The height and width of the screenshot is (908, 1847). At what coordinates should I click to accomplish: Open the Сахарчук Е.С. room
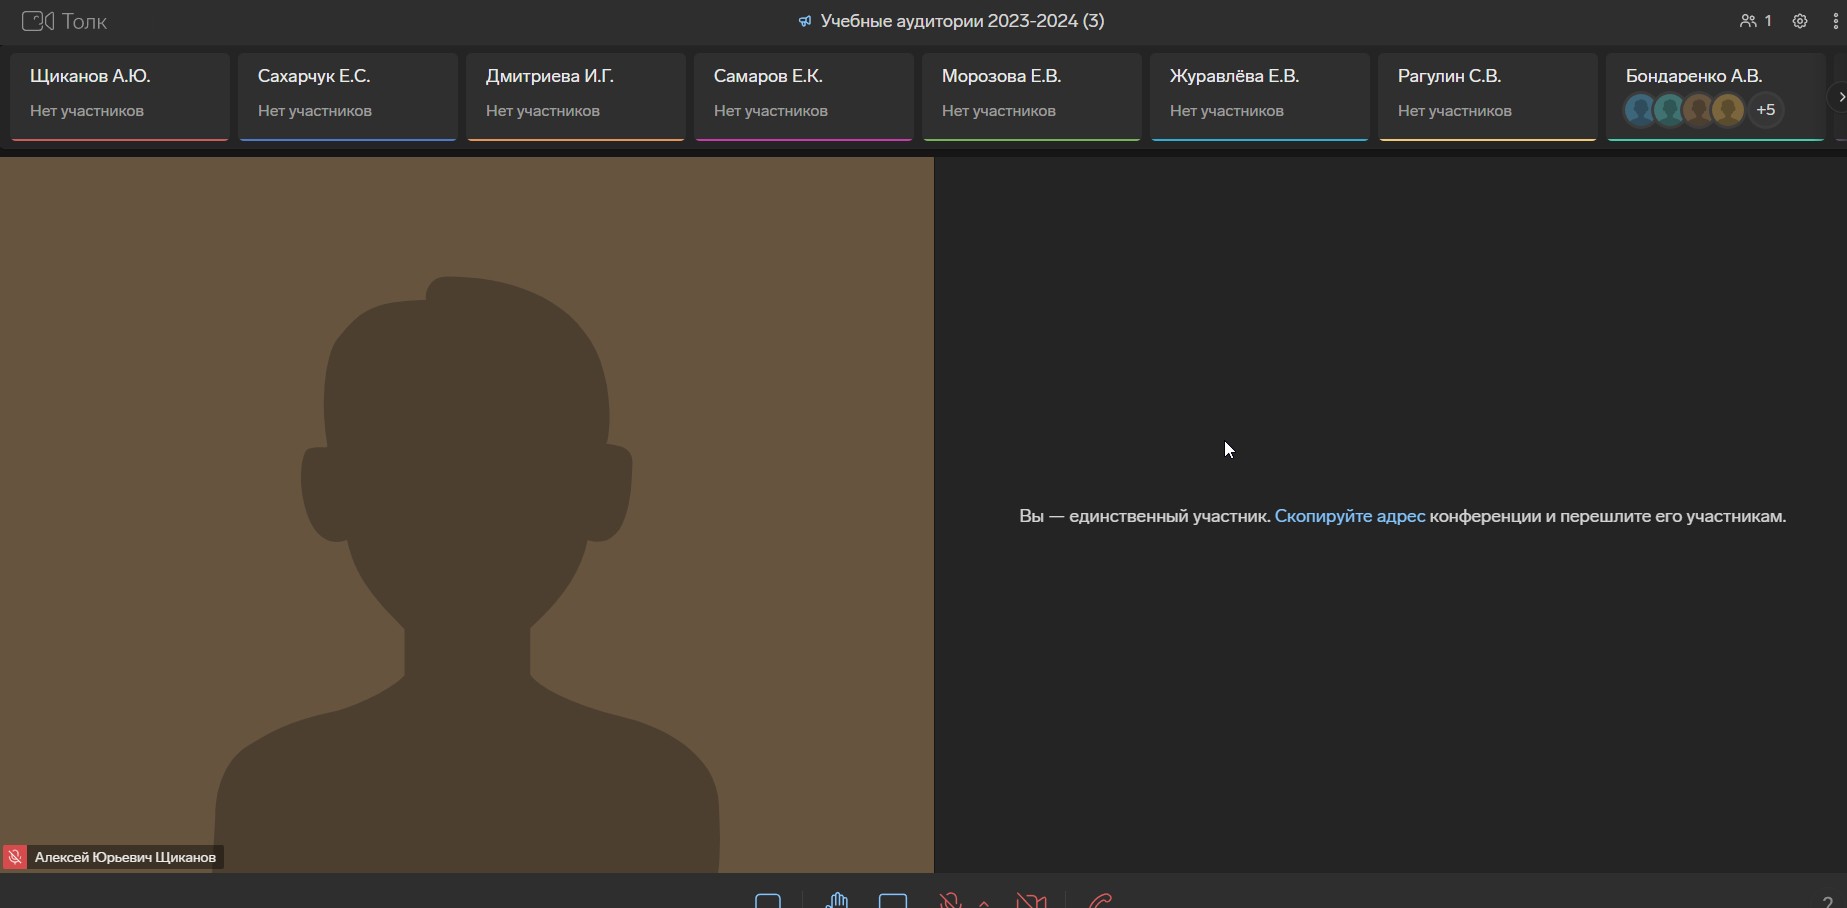coord(348,95)
